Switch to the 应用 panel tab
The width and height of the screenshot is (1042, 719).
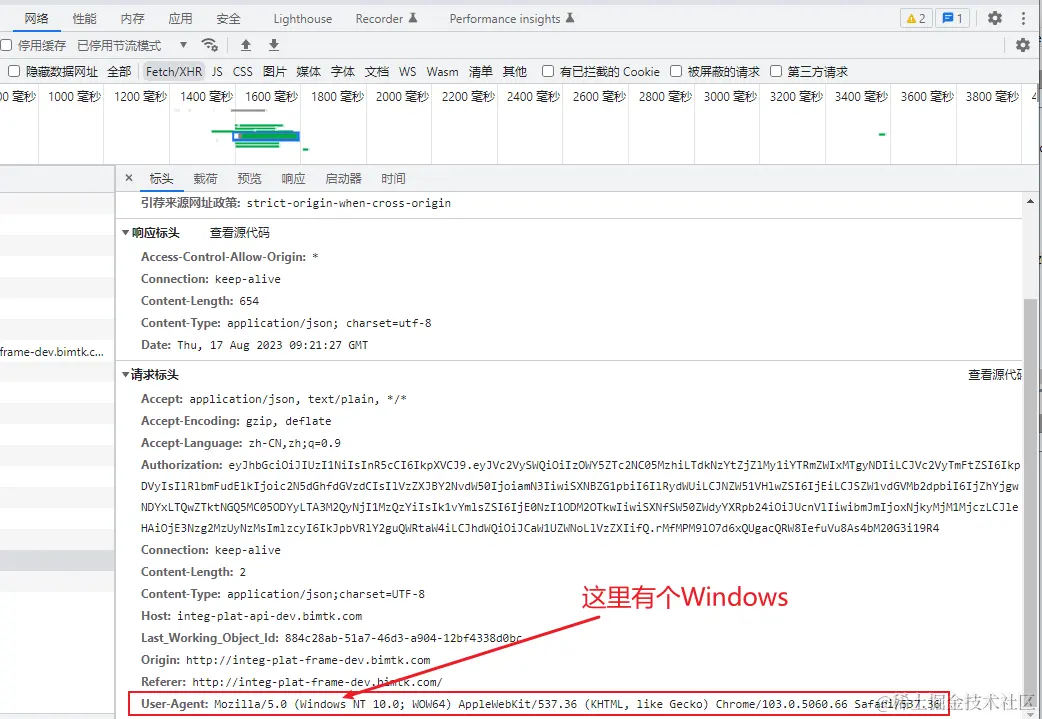(180, 19)
